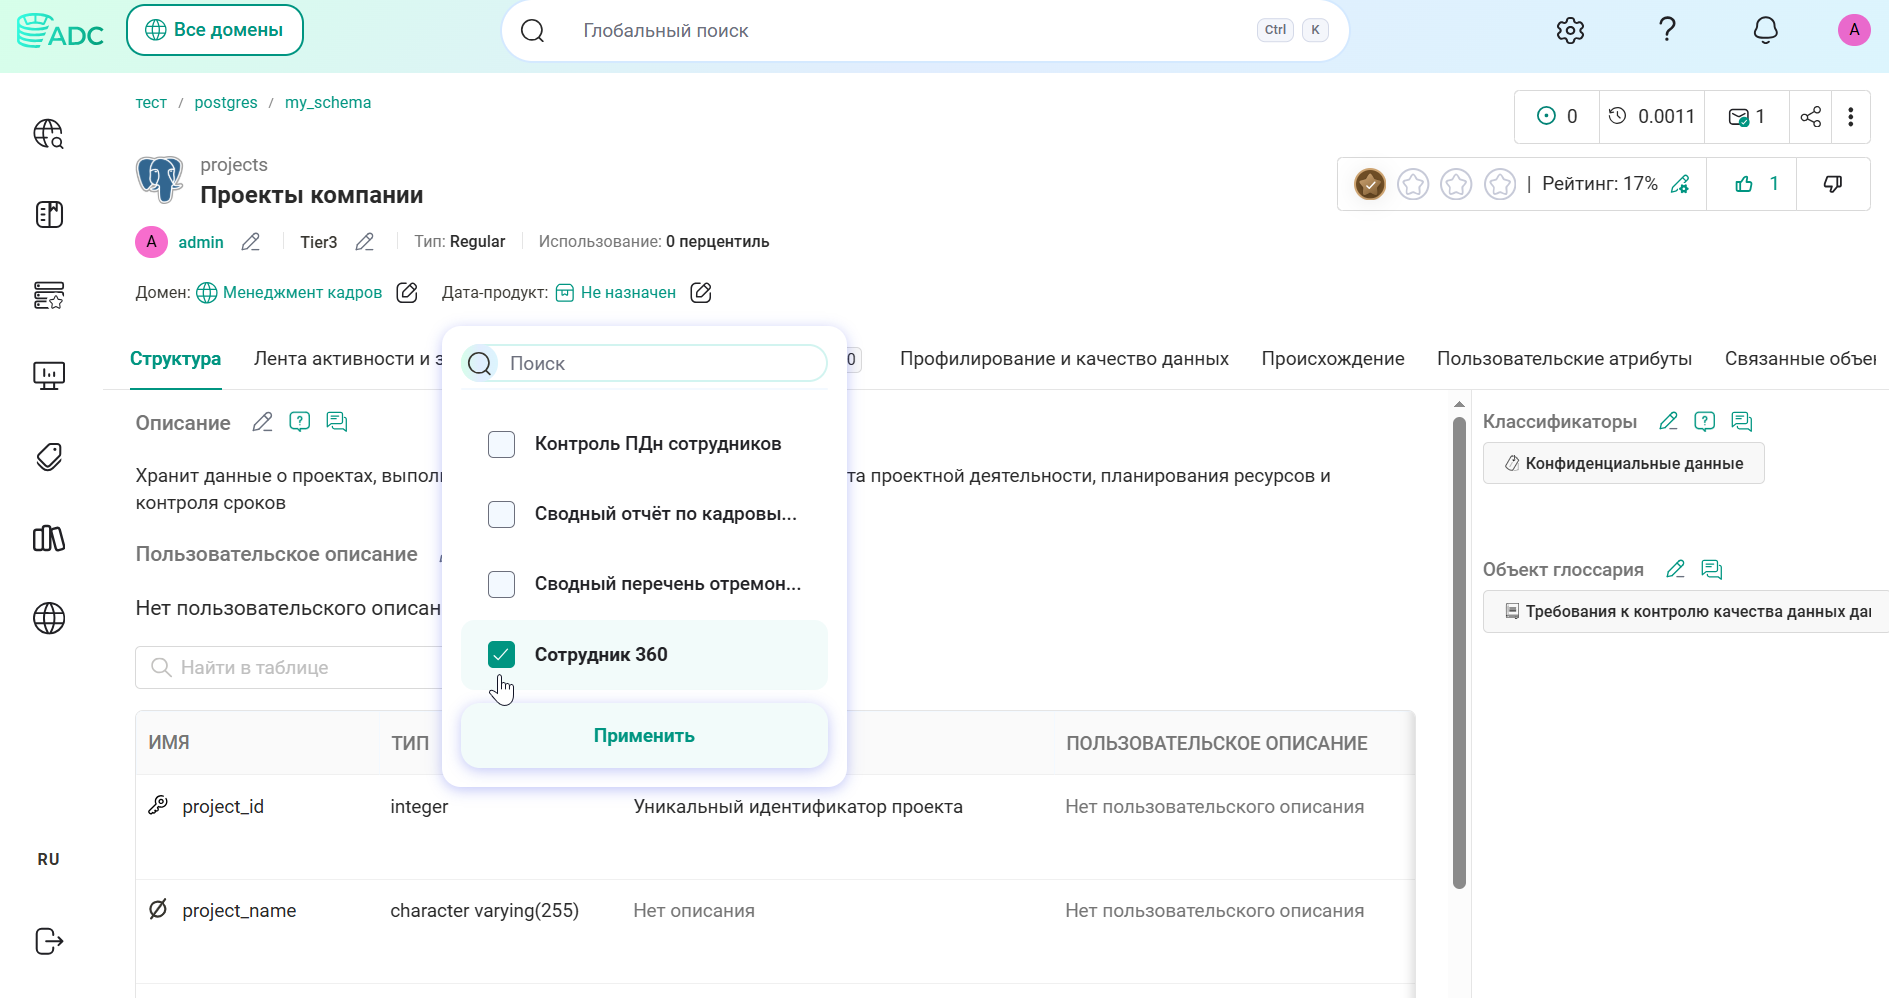1889x998 pixels.
Task: Open comments icon next to Описание
Action: 337,422
